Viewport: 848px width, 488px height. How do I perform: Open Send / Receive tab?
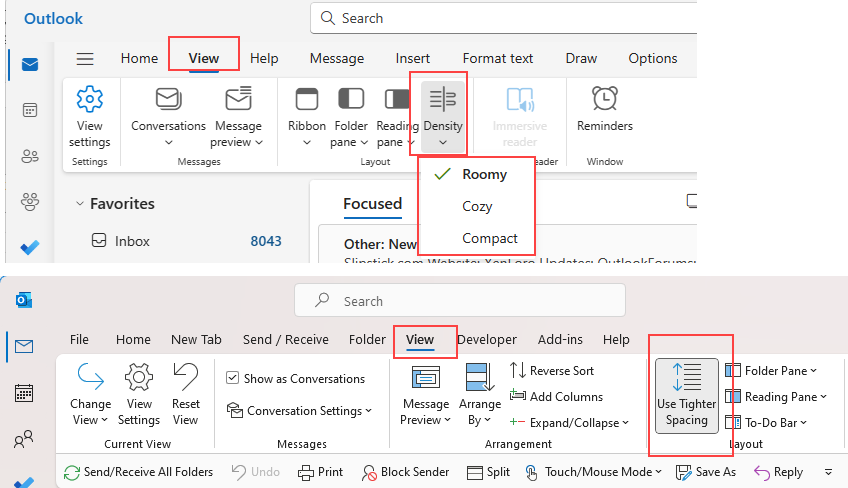(286, 340)
